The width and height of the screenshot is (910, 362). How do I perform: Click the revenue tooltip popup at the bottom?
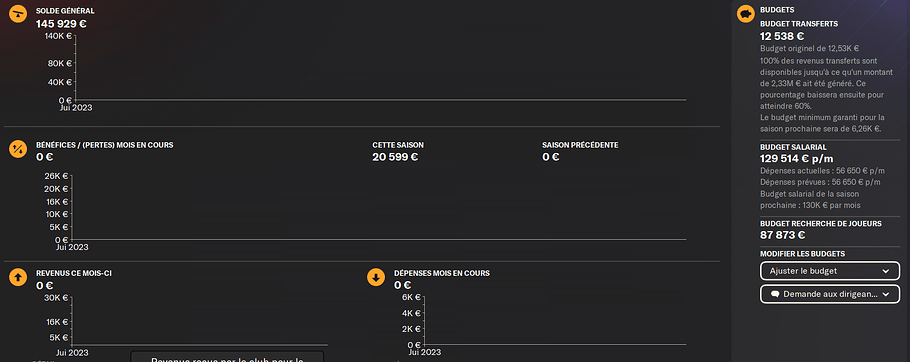point(227,356)
